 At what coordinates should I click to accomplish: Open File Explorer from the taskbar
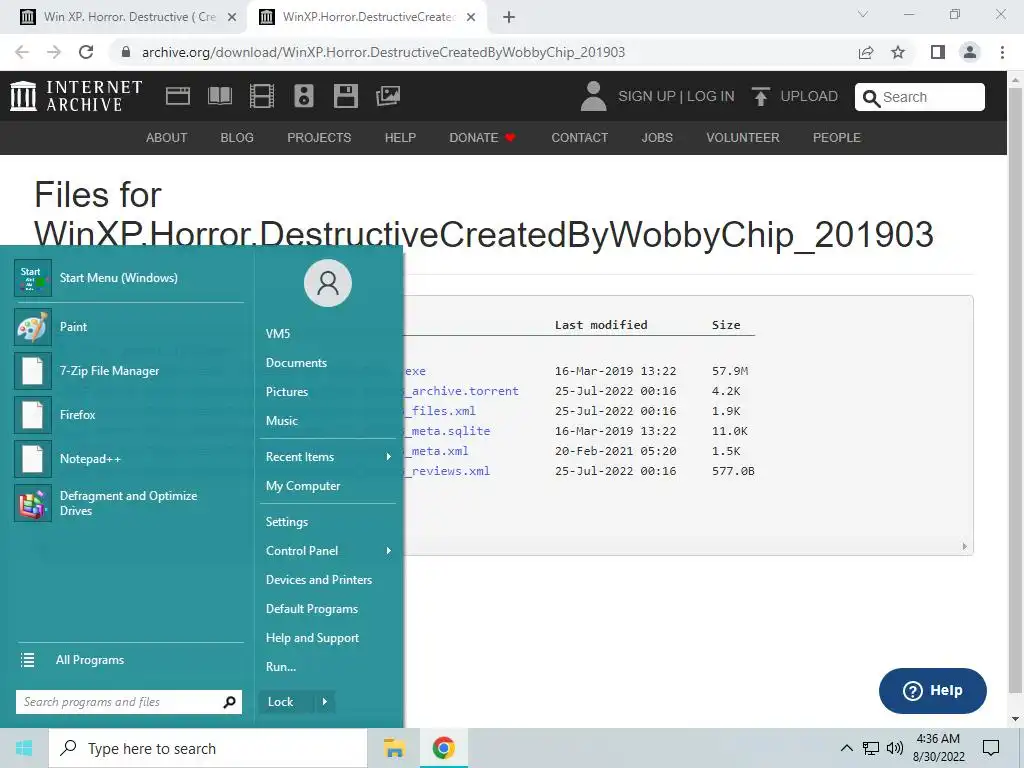[x=394, y=748]
